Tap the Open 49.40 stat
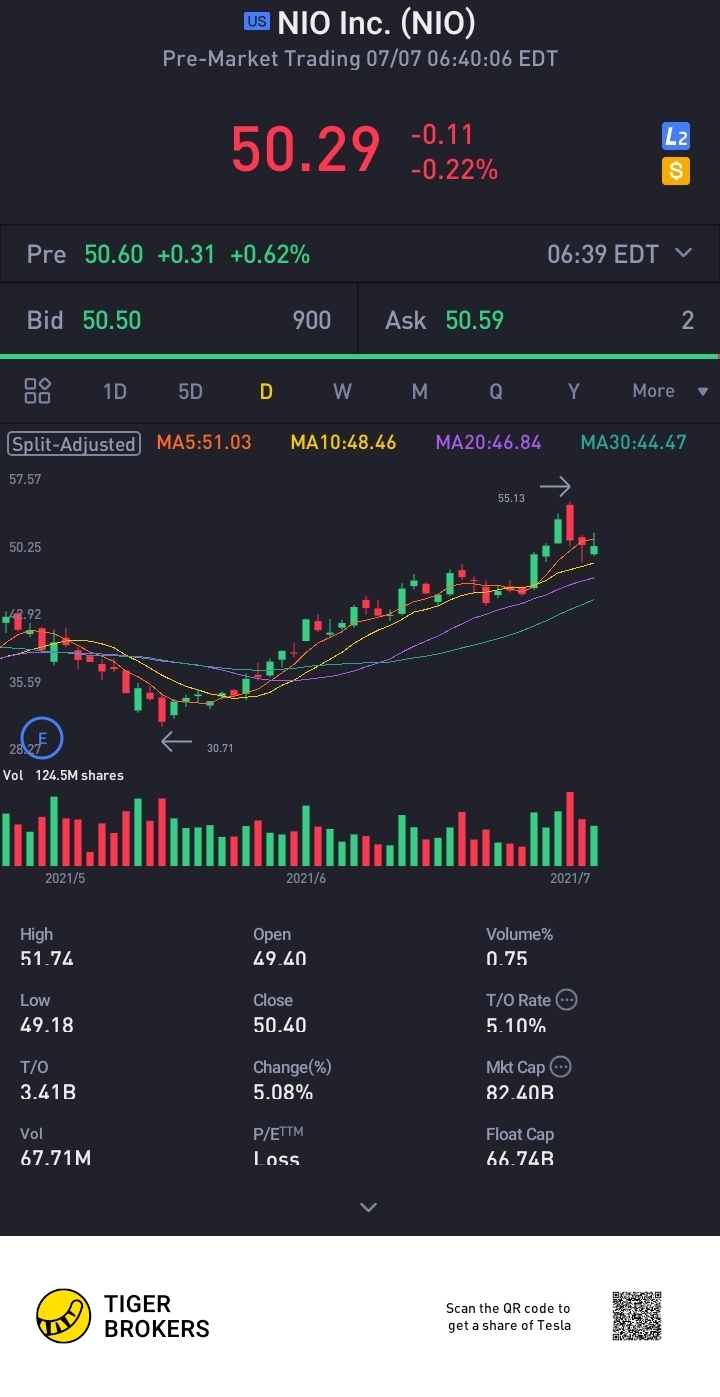 pyautogui.click(x=280, y=946)
